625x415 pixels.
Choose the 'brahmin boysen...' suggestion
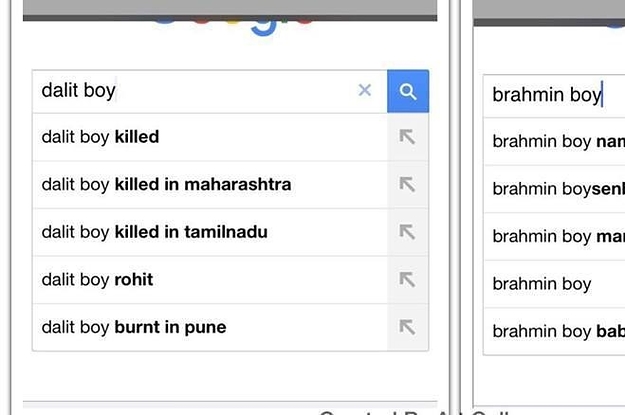pos(554,189)
